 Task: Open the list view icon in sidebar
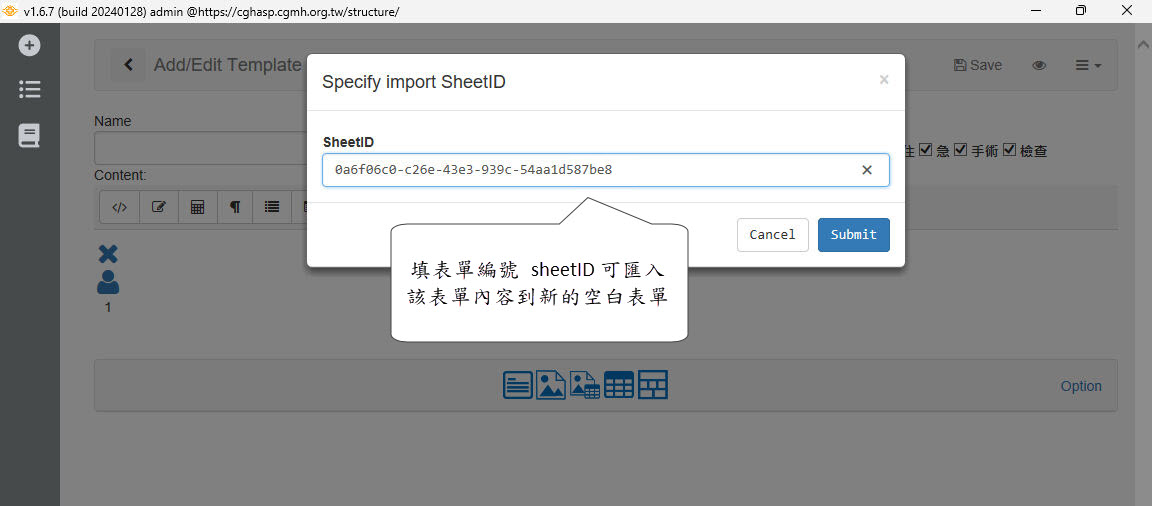click(30, 90)
